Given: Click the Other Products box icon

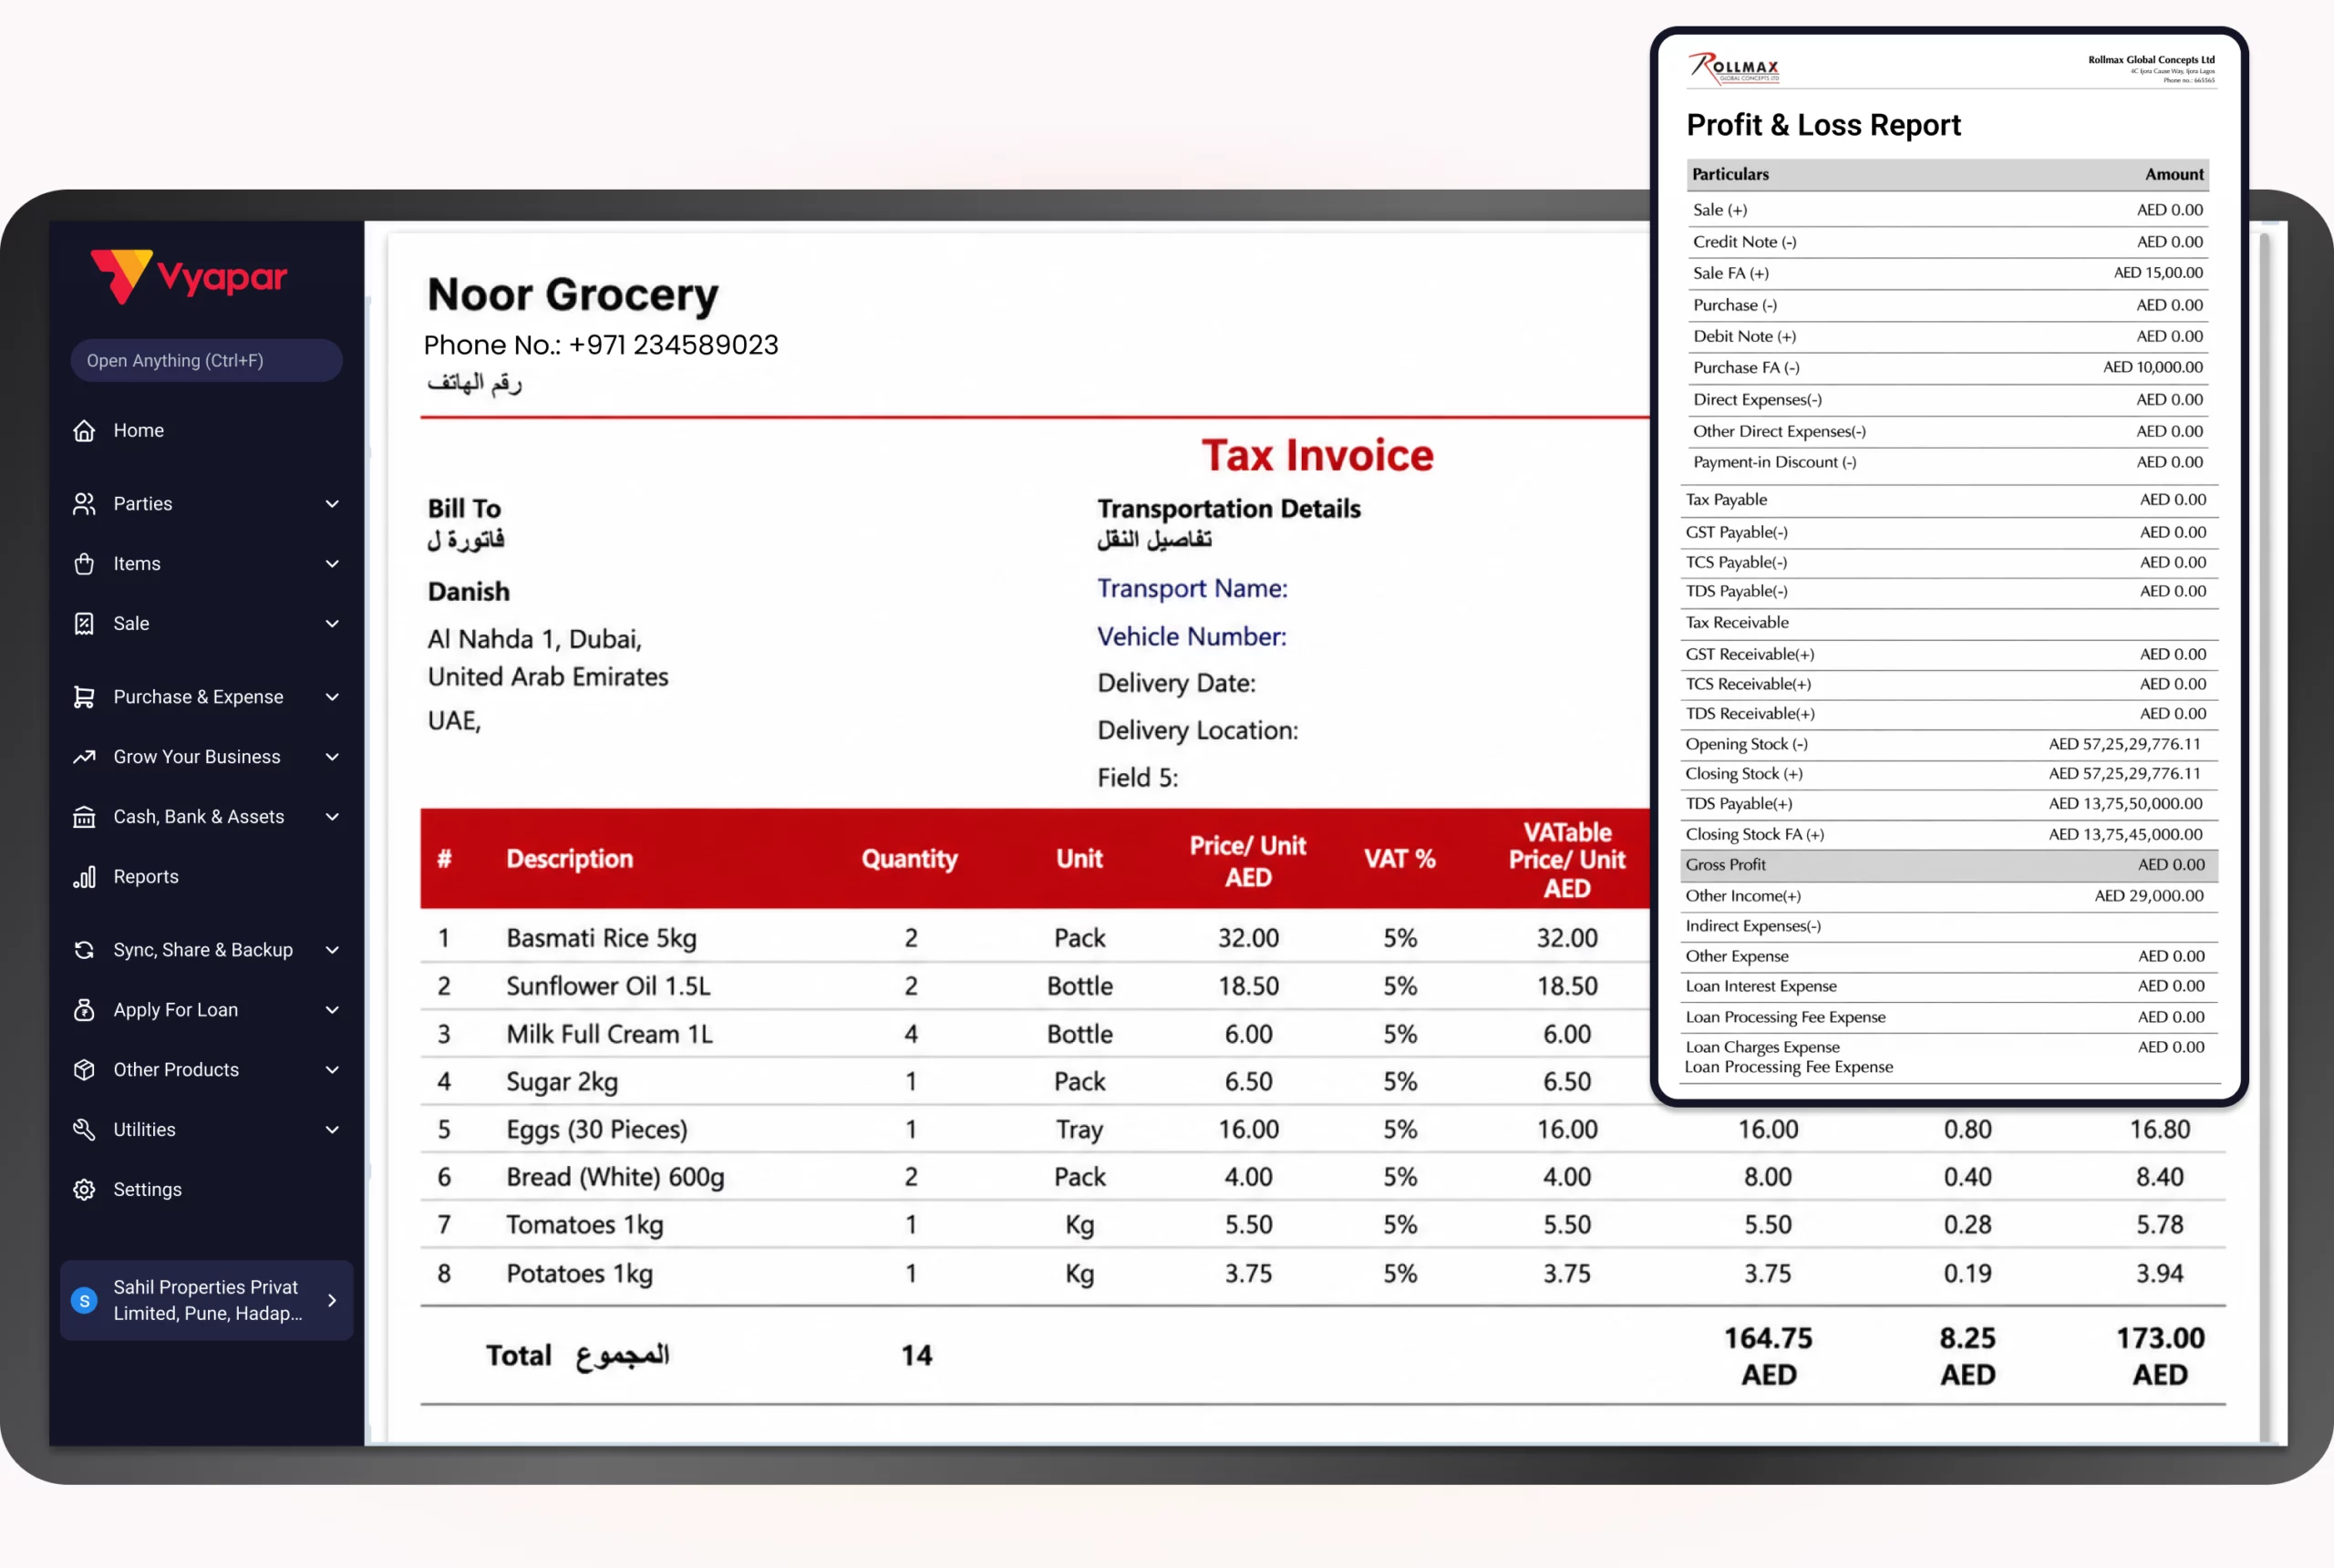Looking at the screenshot, I should tap(84, 1070).
